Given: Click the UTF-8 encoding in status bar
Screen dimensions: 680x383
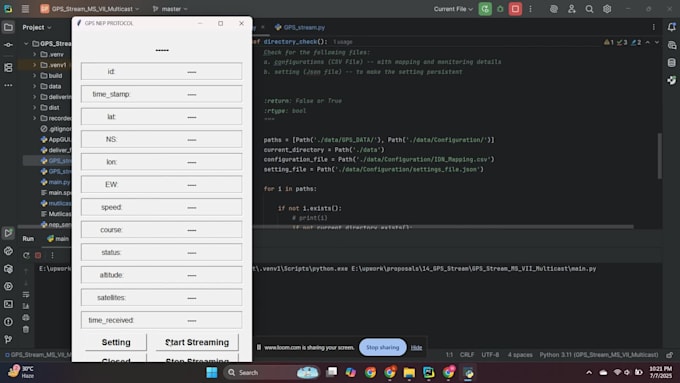Looking at the screenshot, I should (x=490, y=355).
